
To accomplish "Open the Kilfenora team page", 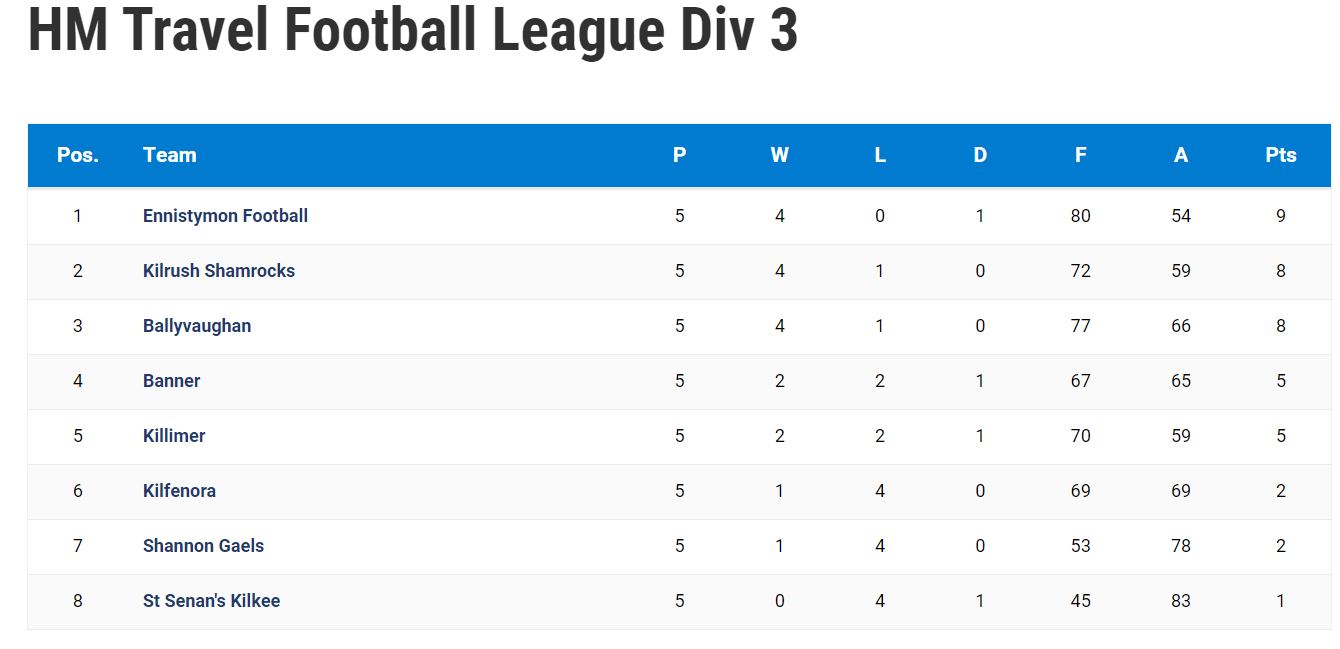I will point(179,491).
